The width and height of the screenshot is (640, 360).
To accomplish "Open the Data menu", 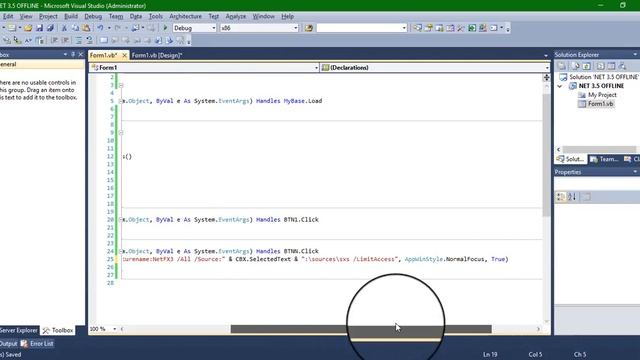I will (136, 16).
